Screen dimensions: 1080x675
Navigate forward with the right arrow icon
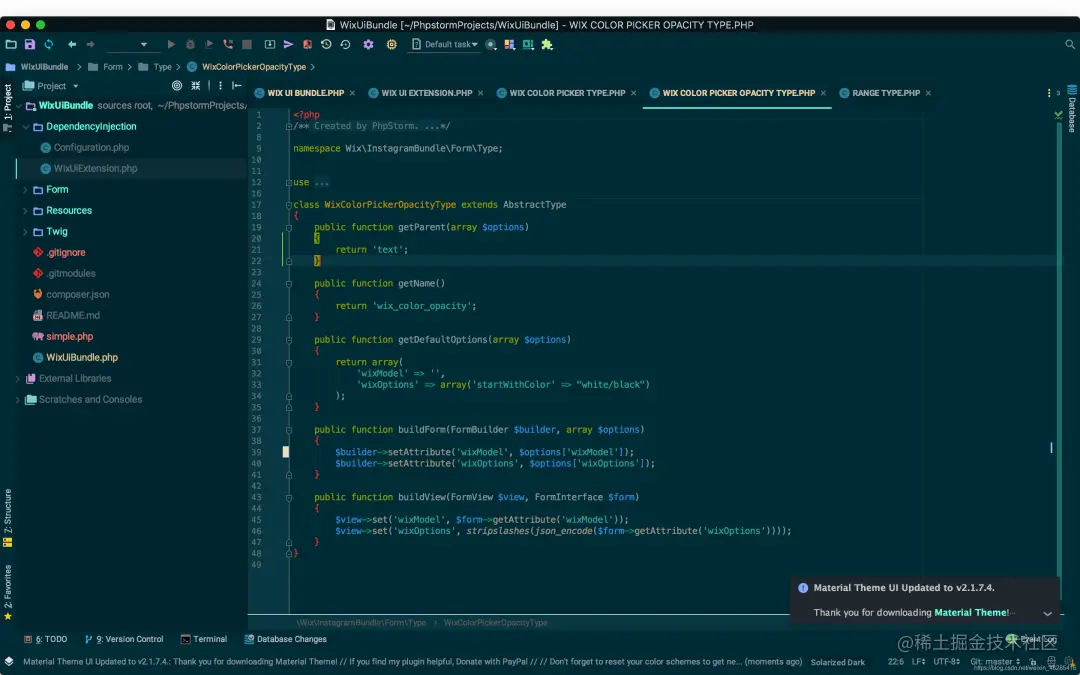90,44
